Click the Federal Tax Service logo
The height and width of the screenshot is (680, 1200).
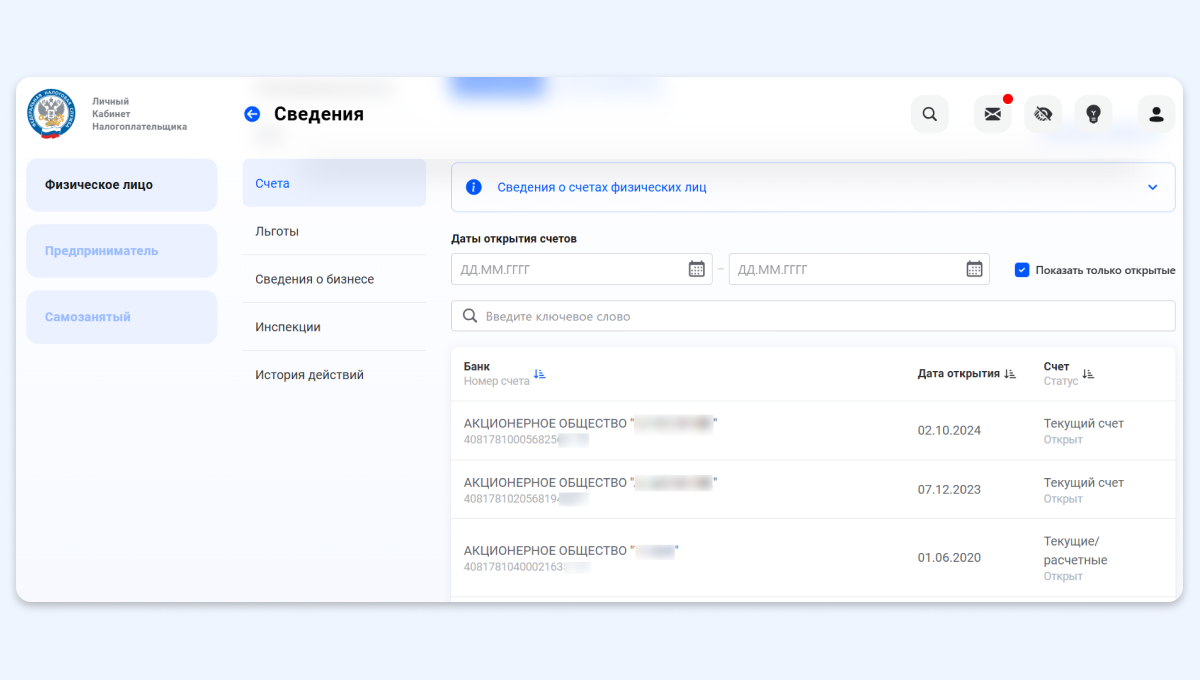click(51, 114)
